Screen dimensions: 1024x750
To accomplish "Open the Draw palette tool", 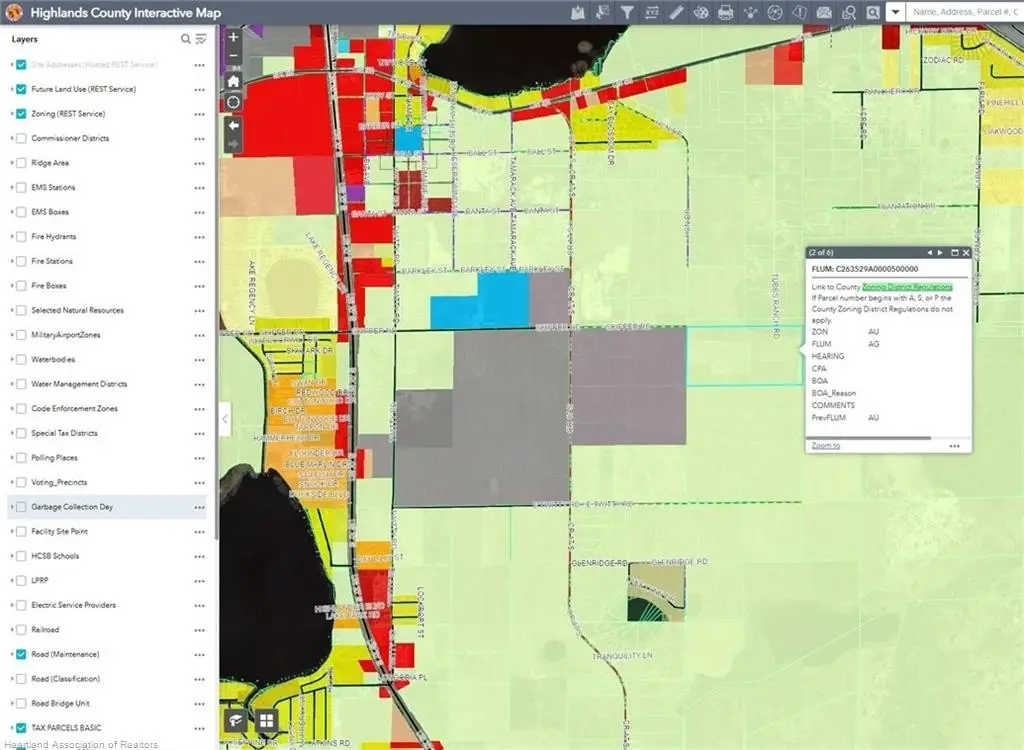I will (701, 12).
